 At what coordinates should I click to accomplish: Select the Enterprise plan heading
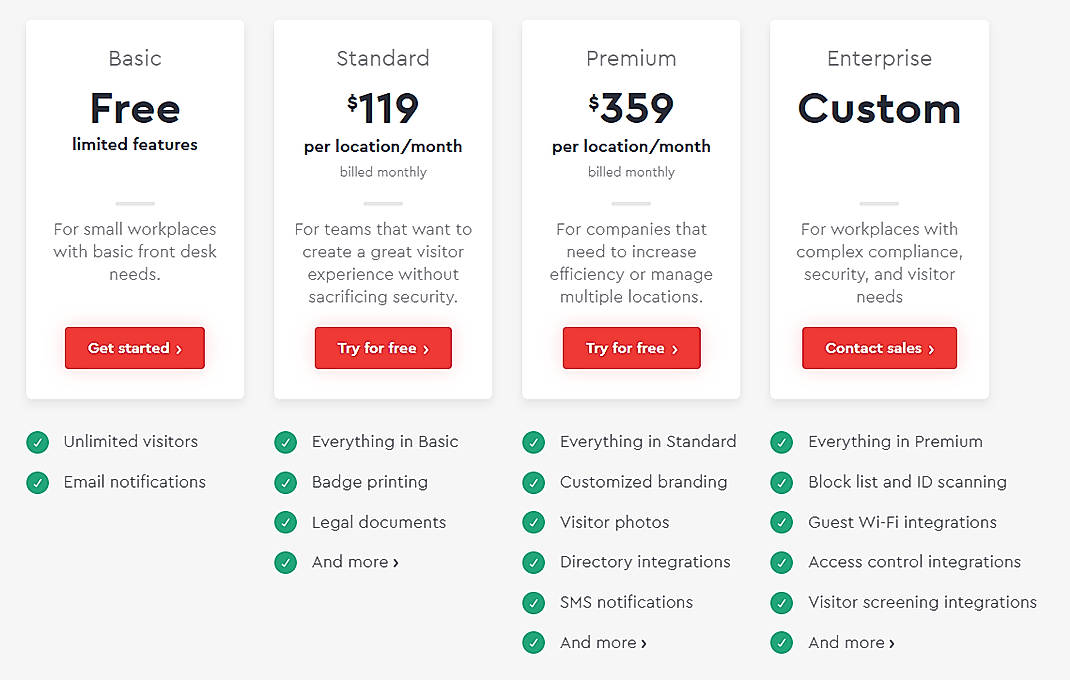pos(879,59)
